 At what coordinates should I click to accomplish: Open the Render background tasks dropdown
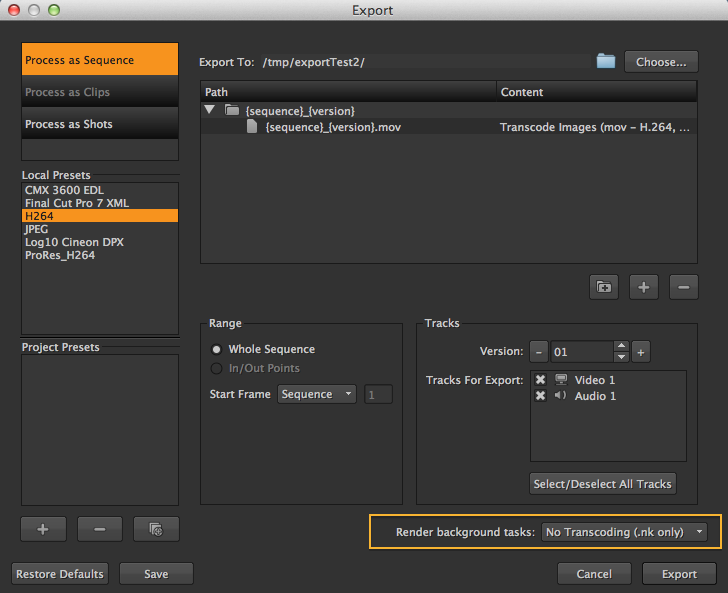(x=623, y=532)
